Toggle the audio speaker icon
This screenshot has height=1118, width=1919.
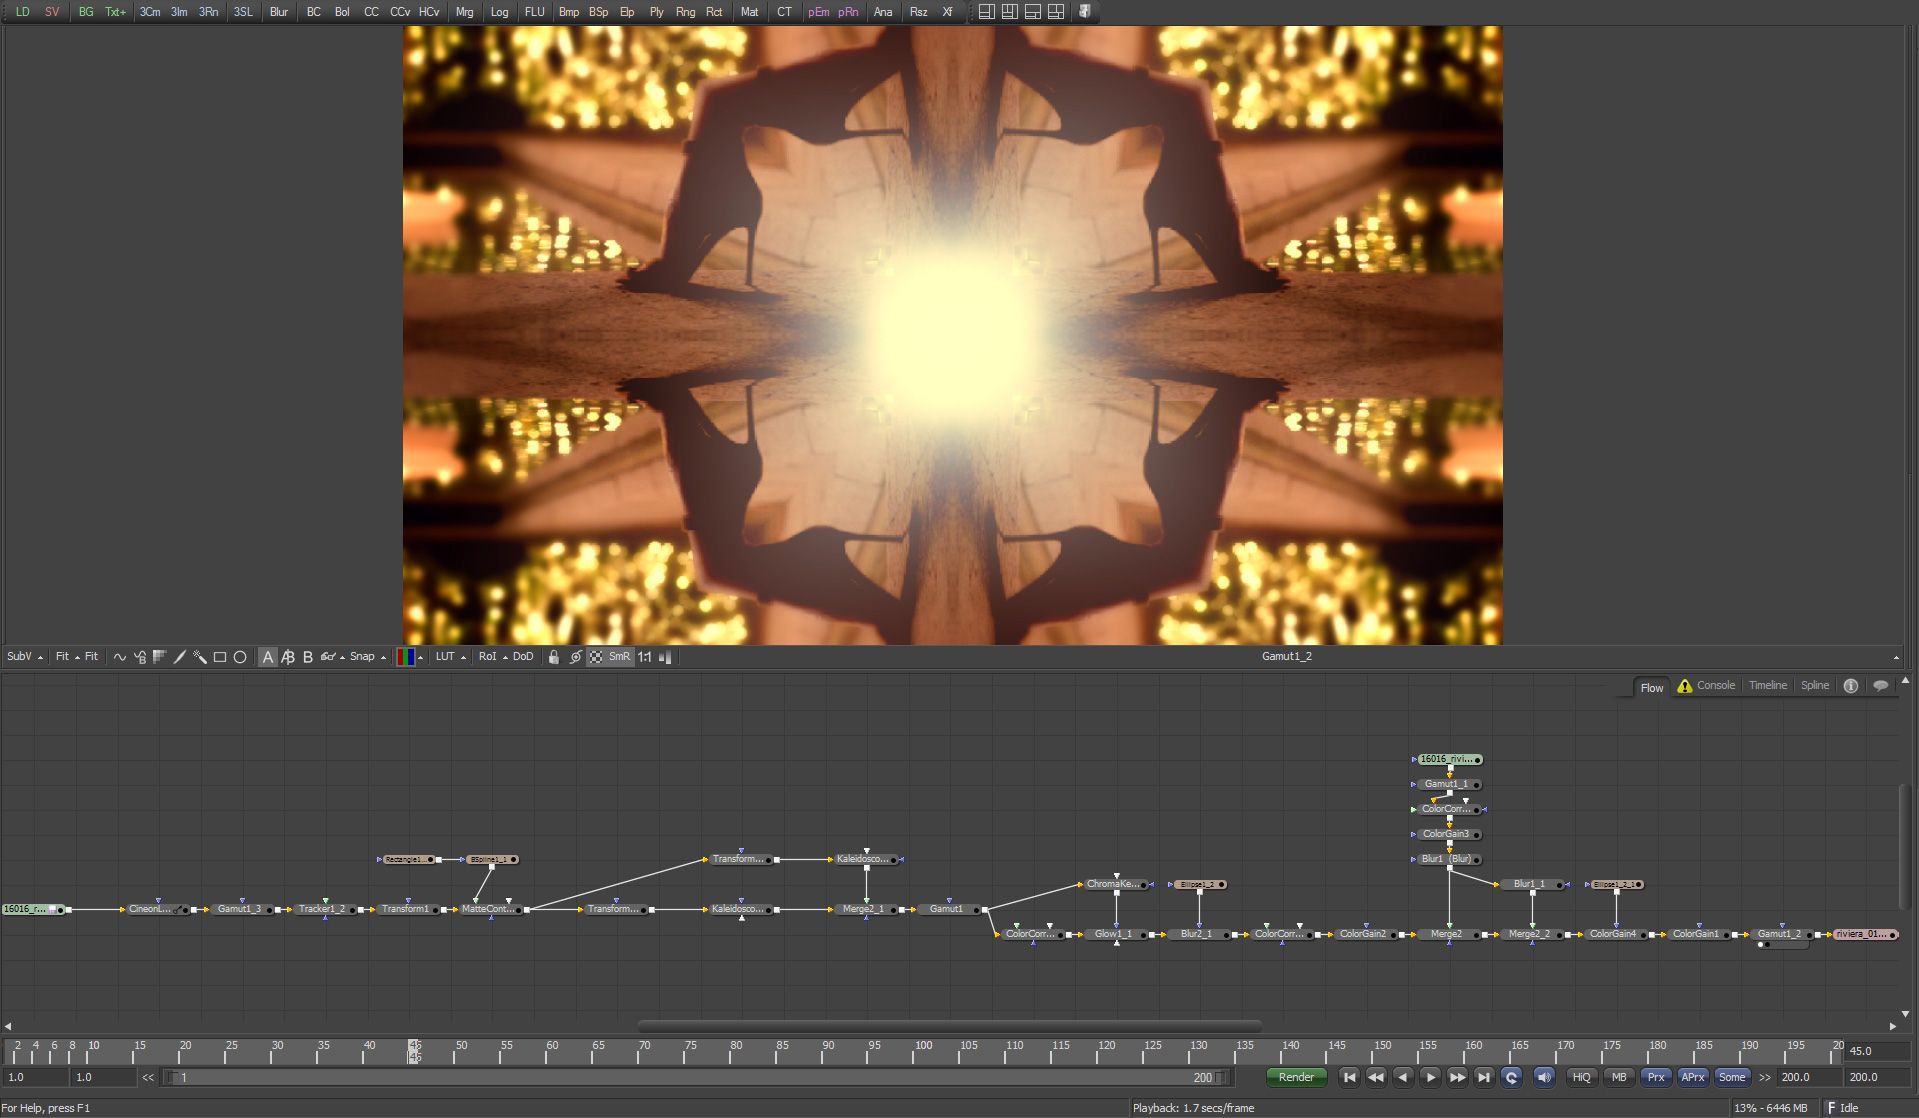[x=1544, y=1077]
